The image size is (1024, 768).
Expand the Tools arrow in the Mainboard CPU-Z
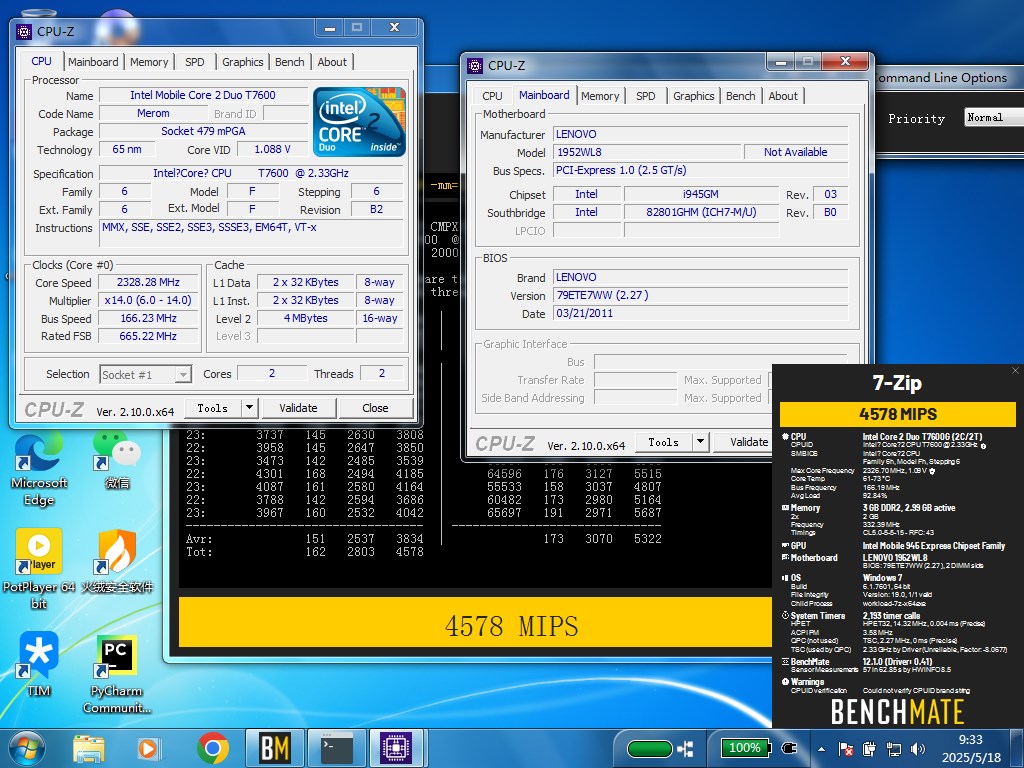click(x=700, y=442)
